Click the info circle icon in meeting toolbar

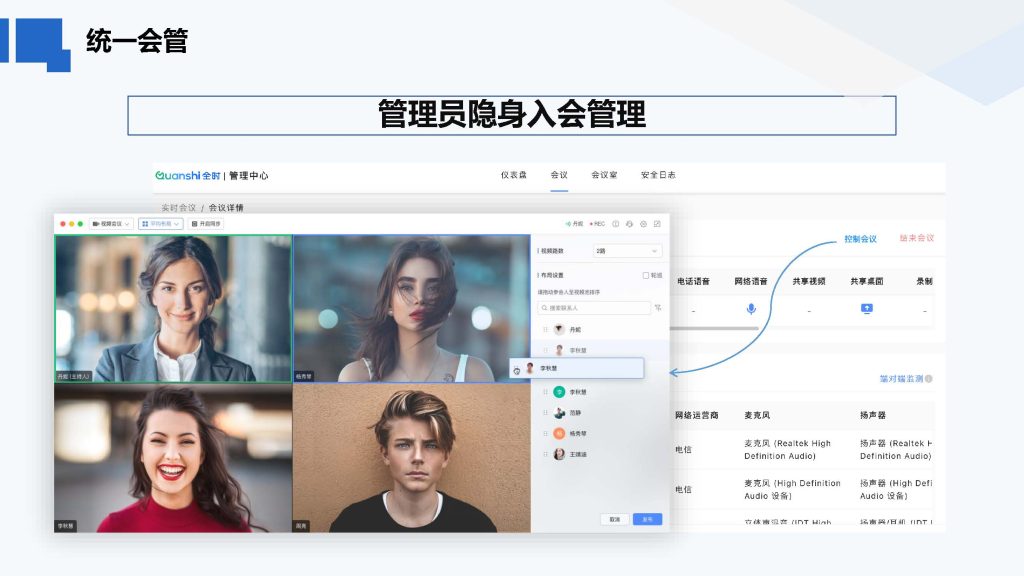pyautogui.click(x=615, y=224)
